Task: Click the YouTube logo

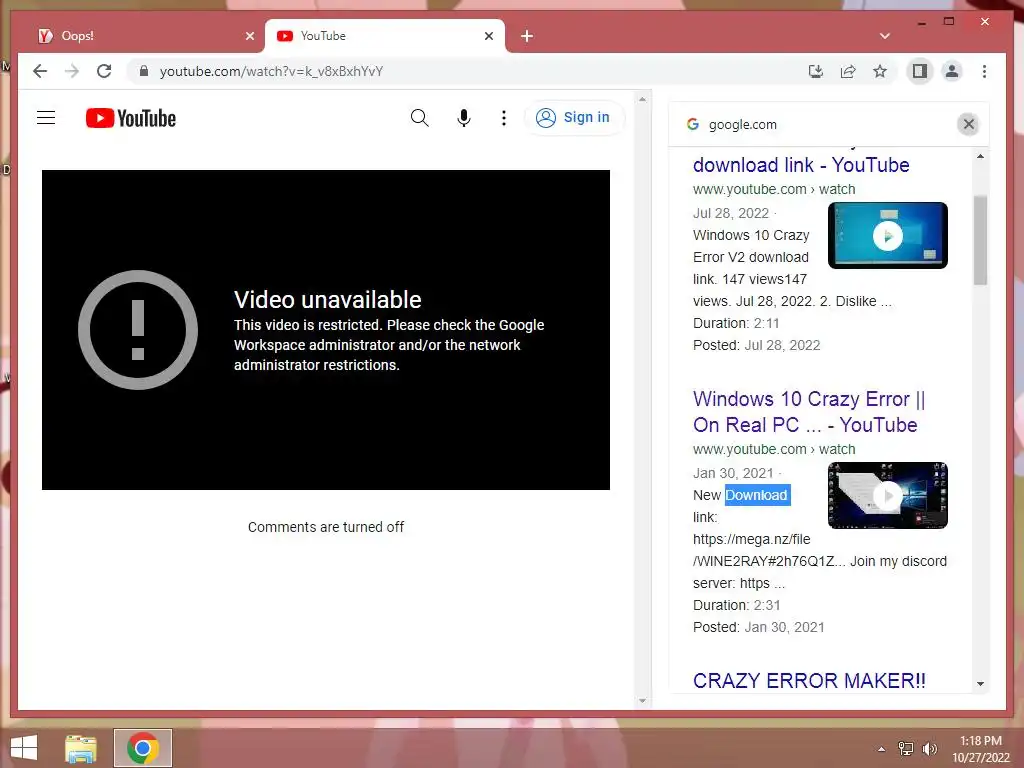Action: point(131,118)
